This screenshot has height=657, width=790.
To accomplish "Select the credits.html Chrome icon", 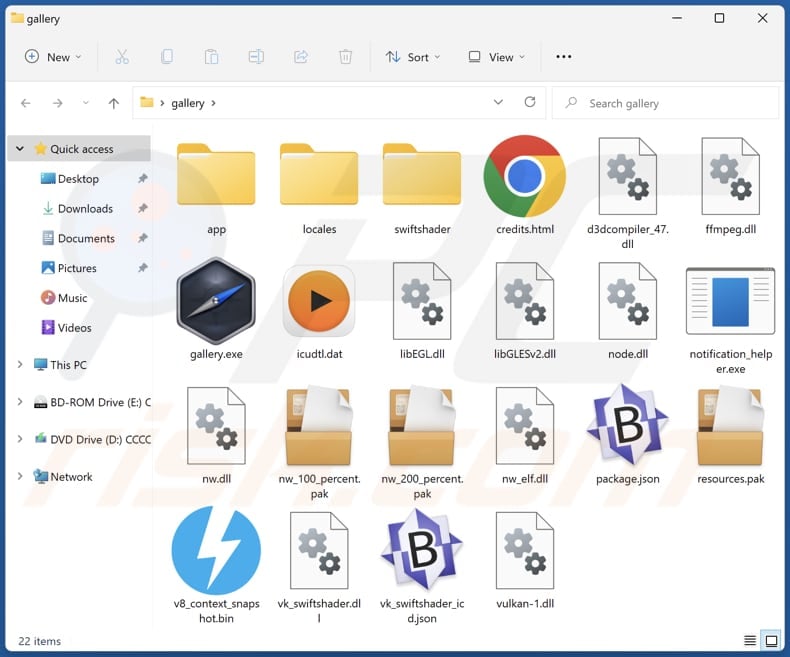I will [x=524, y=176].
